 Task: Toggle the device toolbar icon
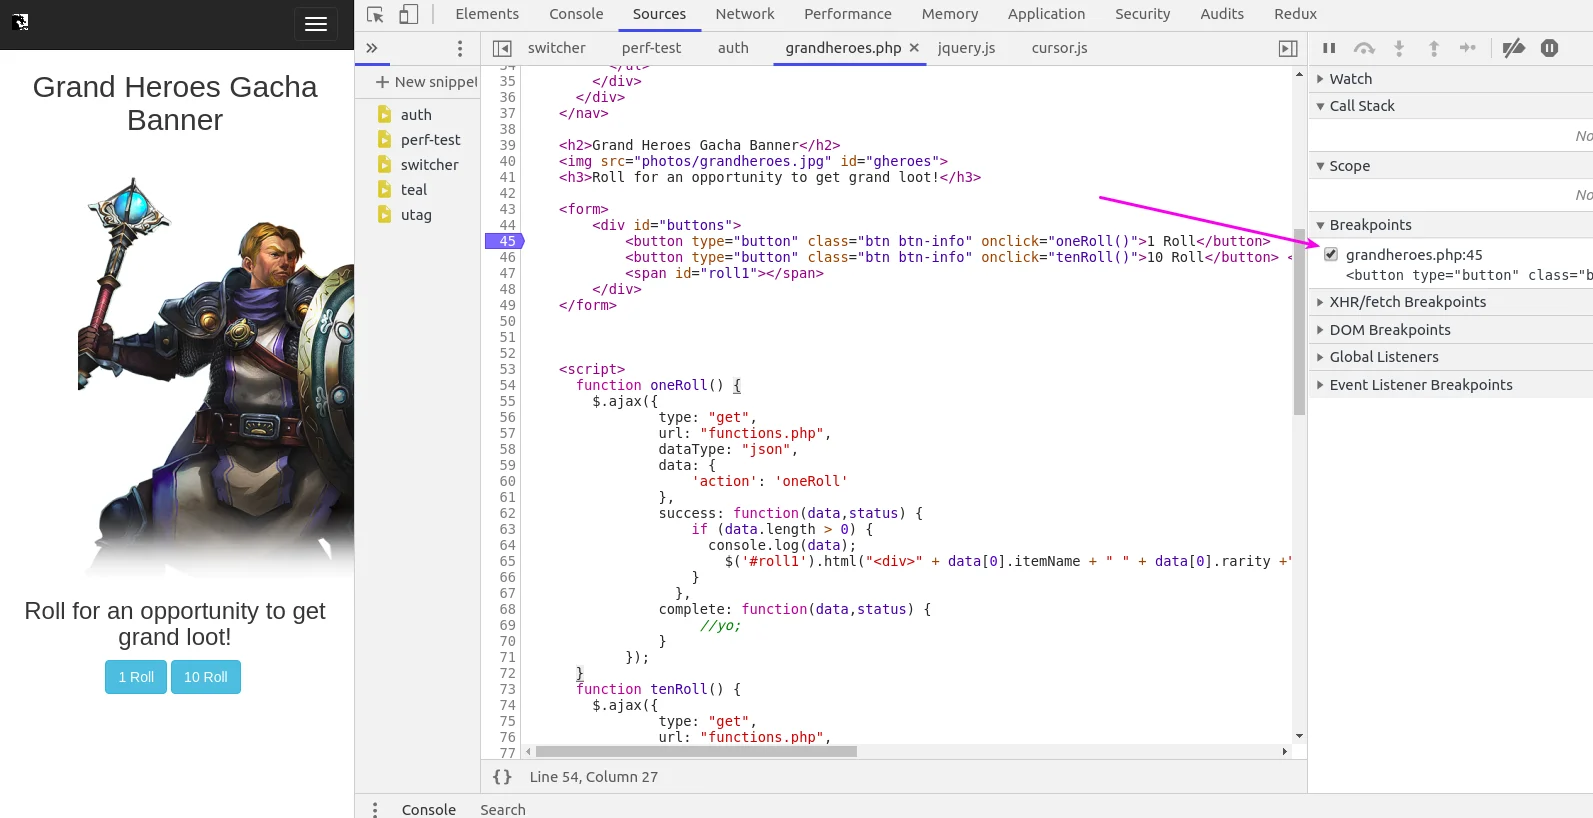[x=408, y=14]
